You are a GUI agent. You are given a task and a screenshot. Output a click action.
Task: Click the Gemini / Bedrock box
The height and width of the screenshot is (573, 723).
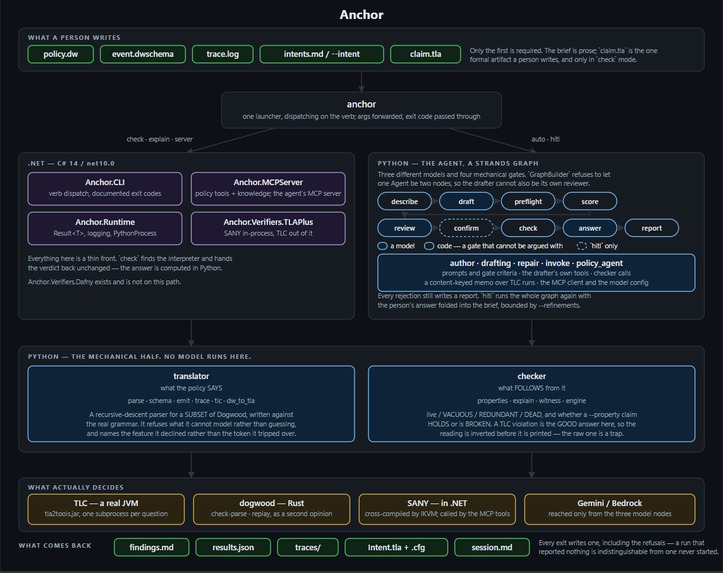click(610, 509)
